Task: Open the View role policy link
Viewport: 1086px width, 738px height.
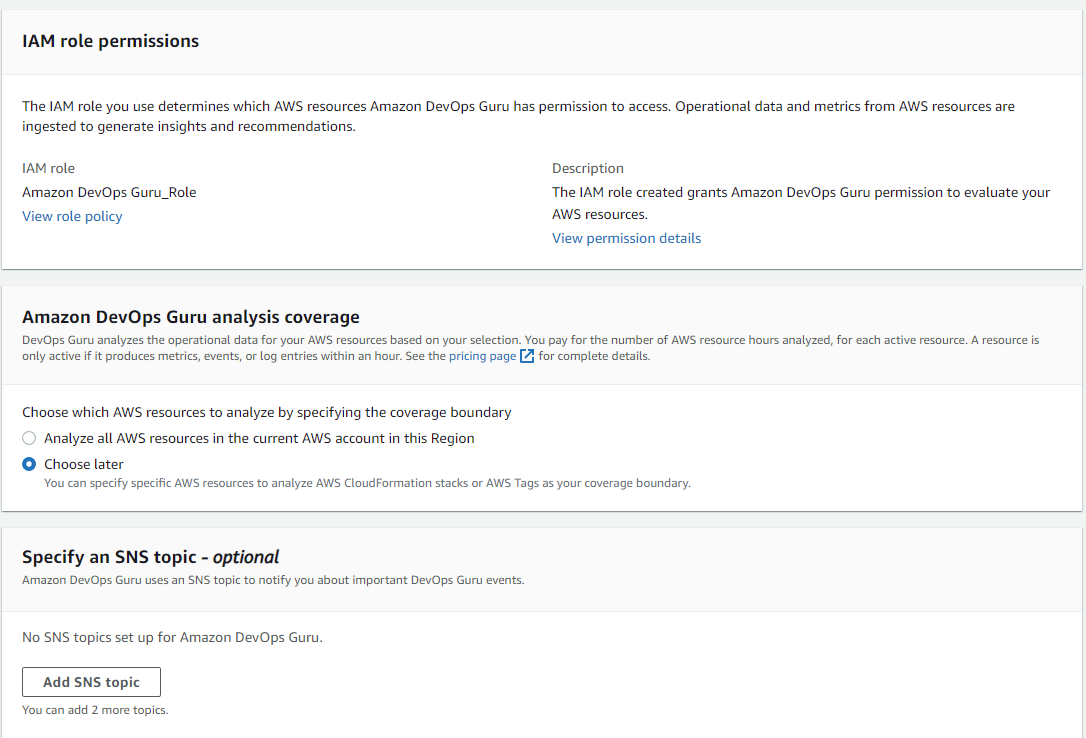Action: [72, 216]
